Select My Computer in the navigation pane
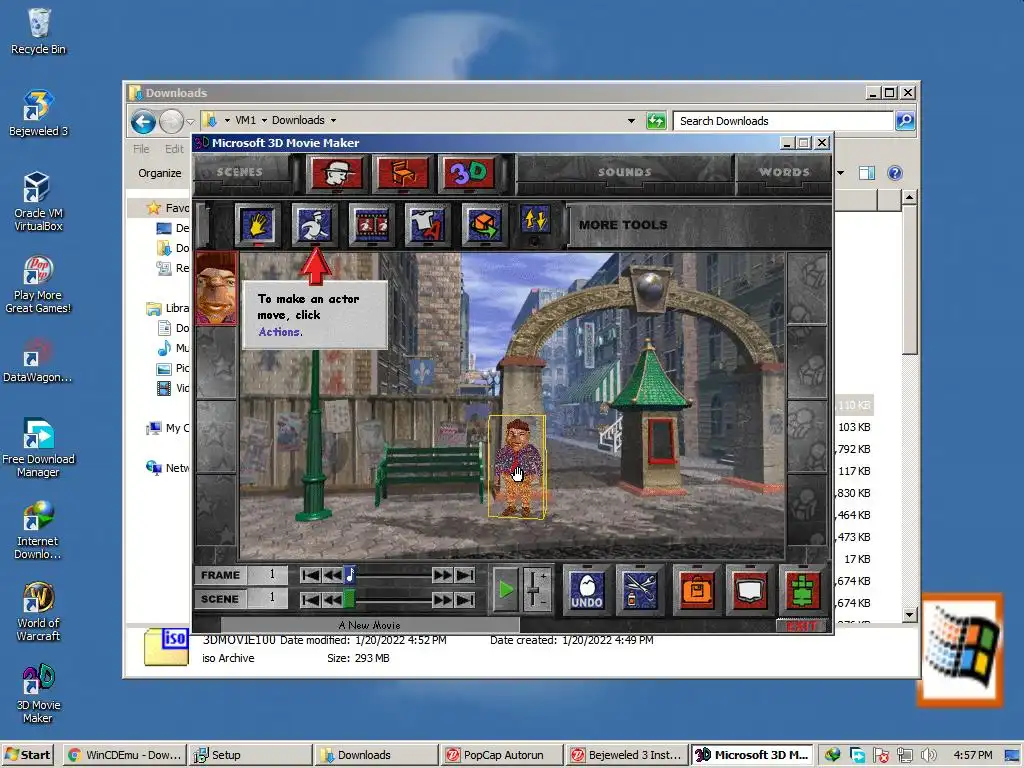The image size is (1024, 768). [168, 428]
